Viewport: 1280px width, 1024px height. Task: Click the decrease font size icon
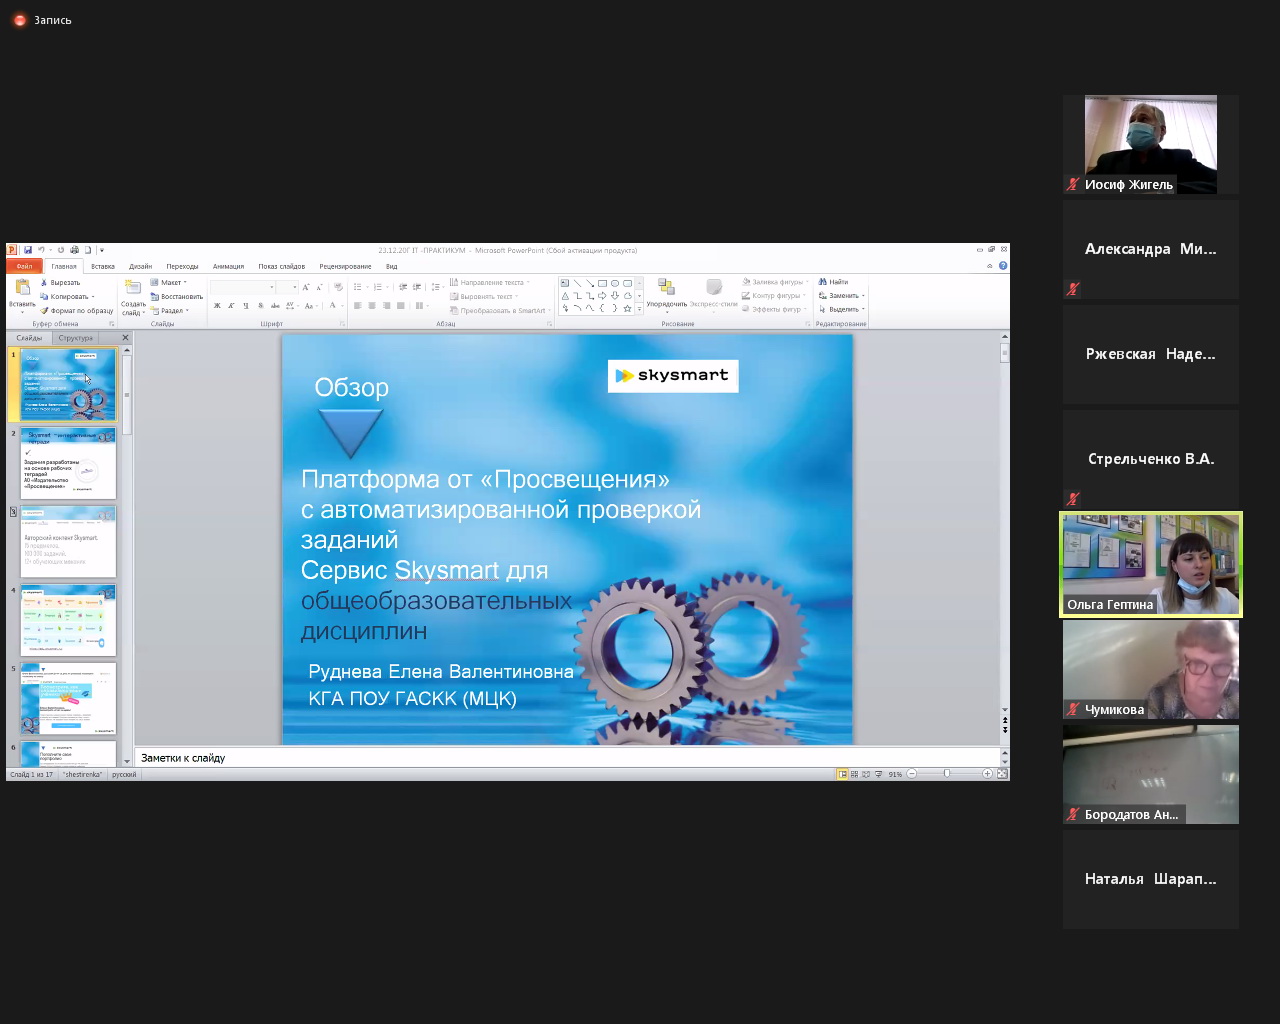[319, 287]
